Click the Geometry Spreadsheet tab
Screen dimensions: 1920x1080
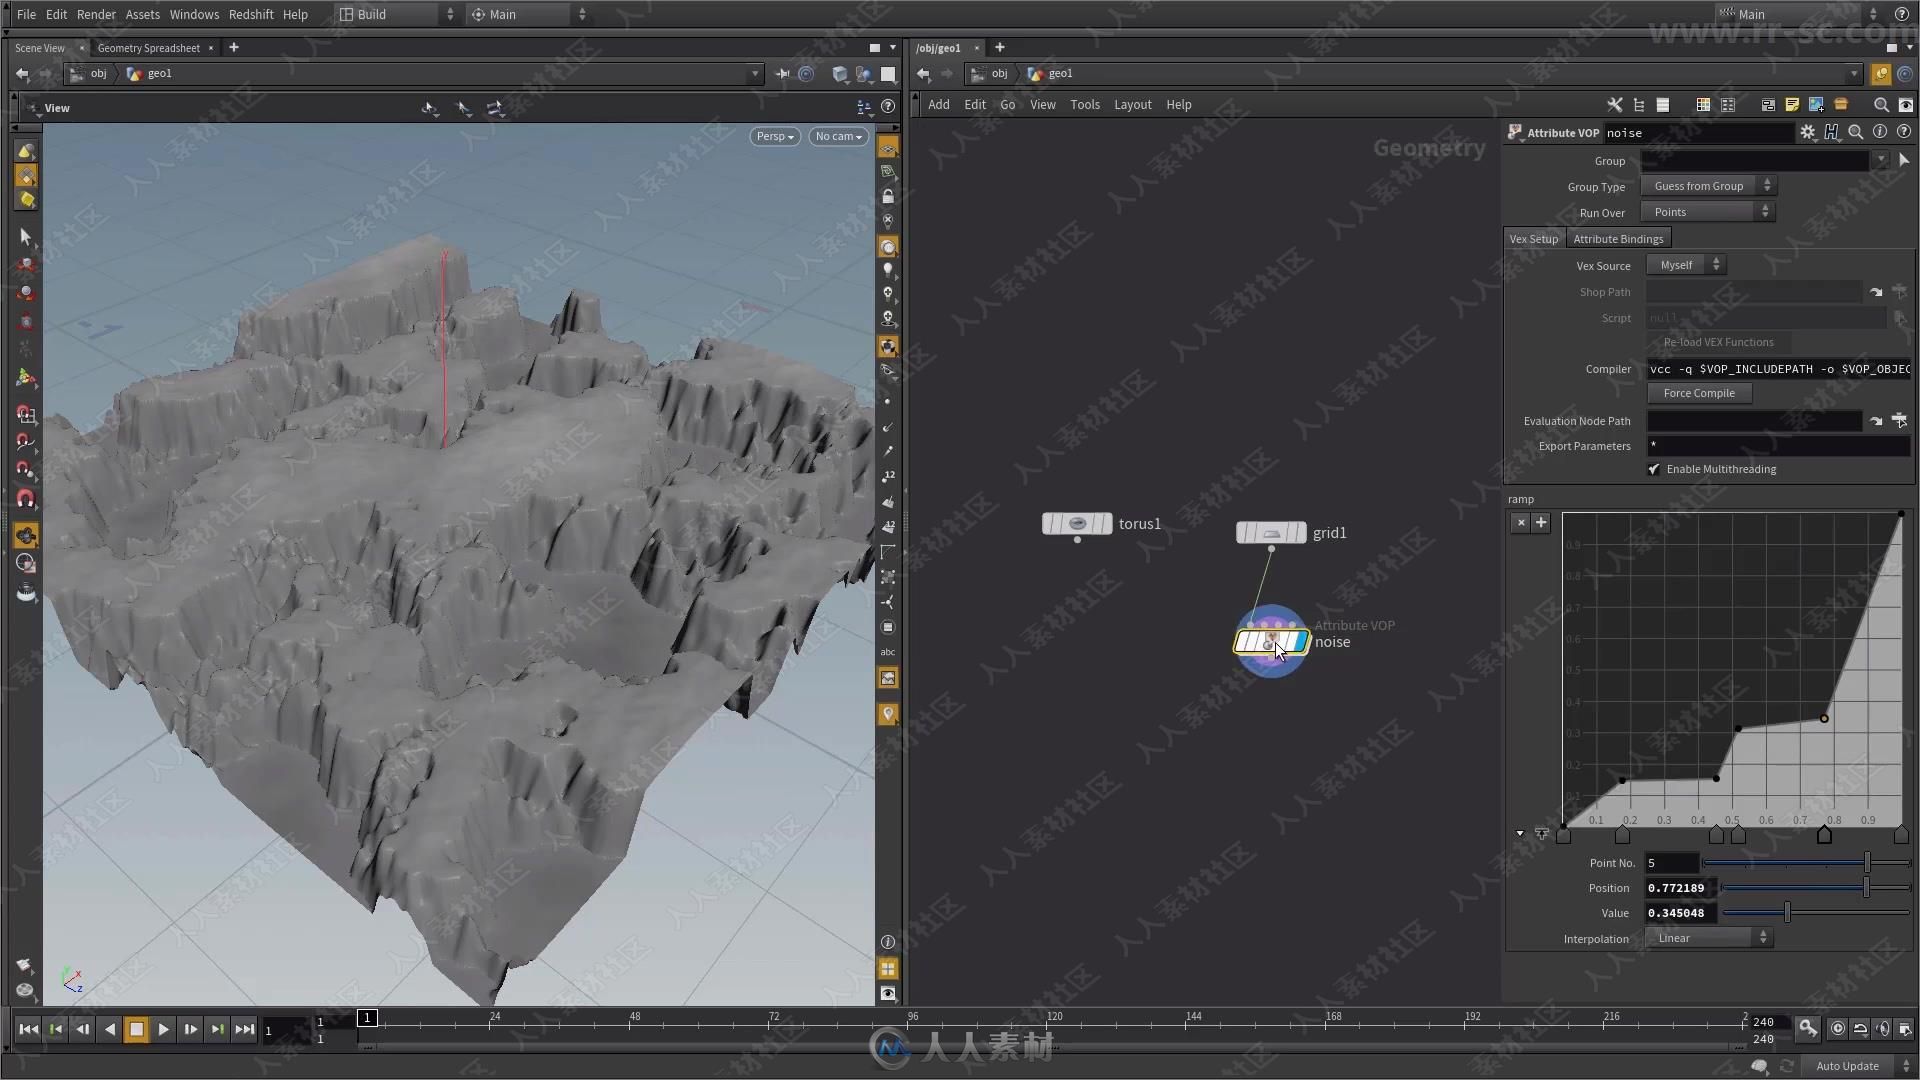pyautogui.click(x=148, y=46)
